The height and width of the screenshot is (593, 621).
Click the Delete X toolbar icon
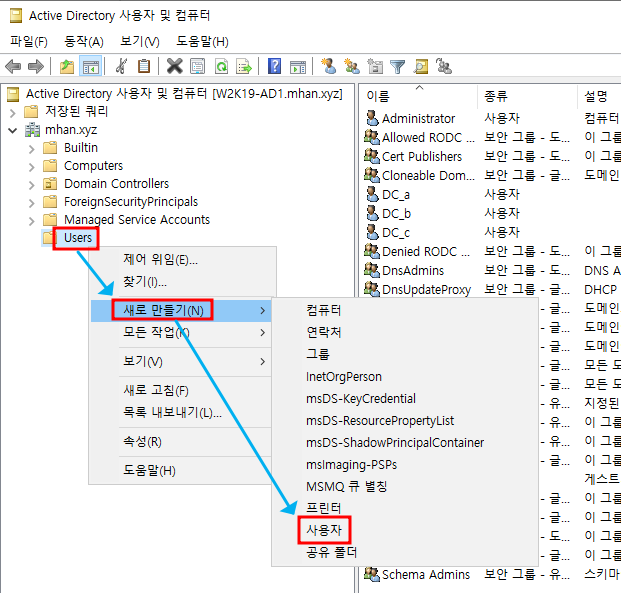(174, 66)
